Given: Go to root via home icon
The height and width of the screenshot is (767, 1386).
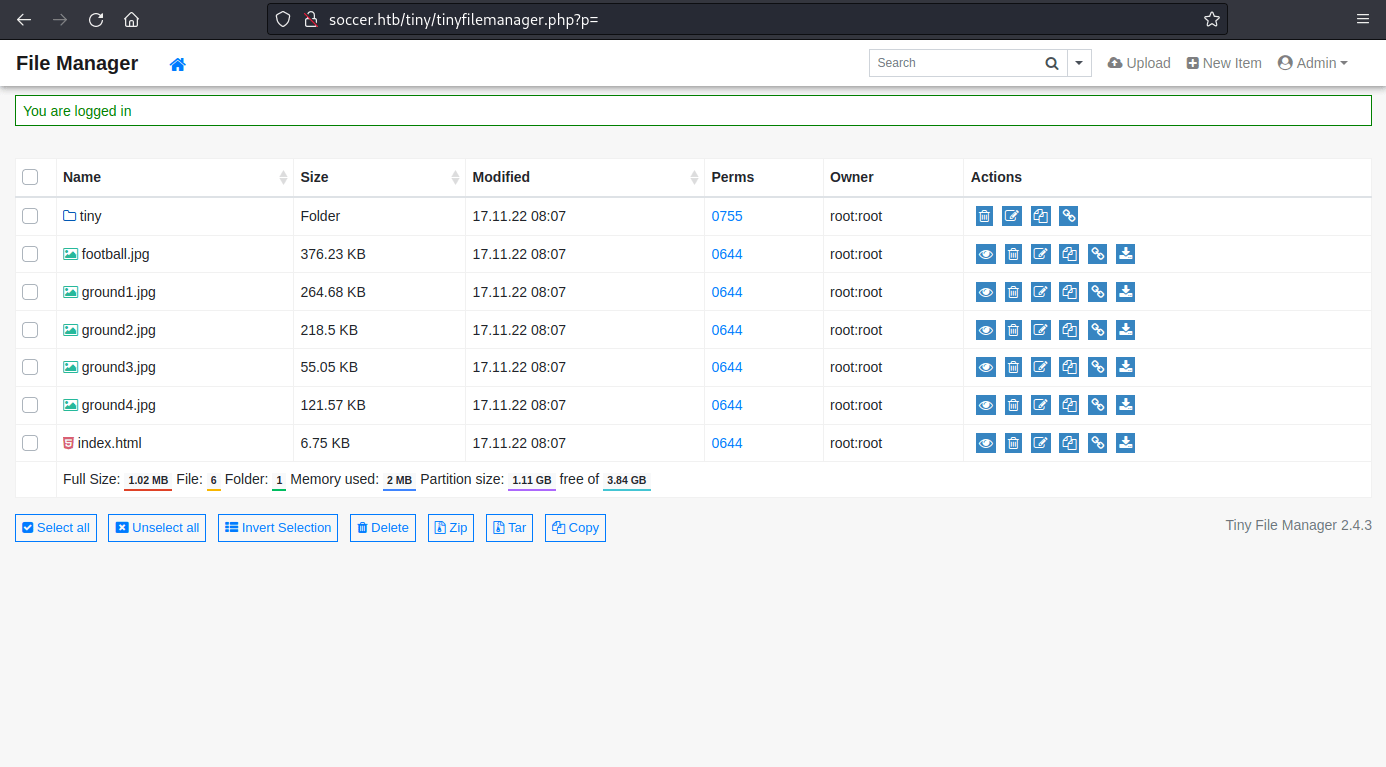Looking at the screenshot, I should tap(178, 64).
